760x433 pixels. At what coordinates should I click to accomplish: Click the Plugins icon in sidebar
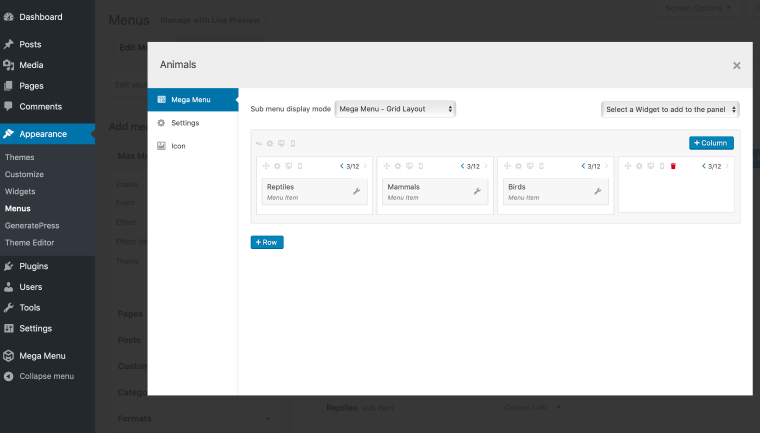pyautogui.click(x=8, y=266)
